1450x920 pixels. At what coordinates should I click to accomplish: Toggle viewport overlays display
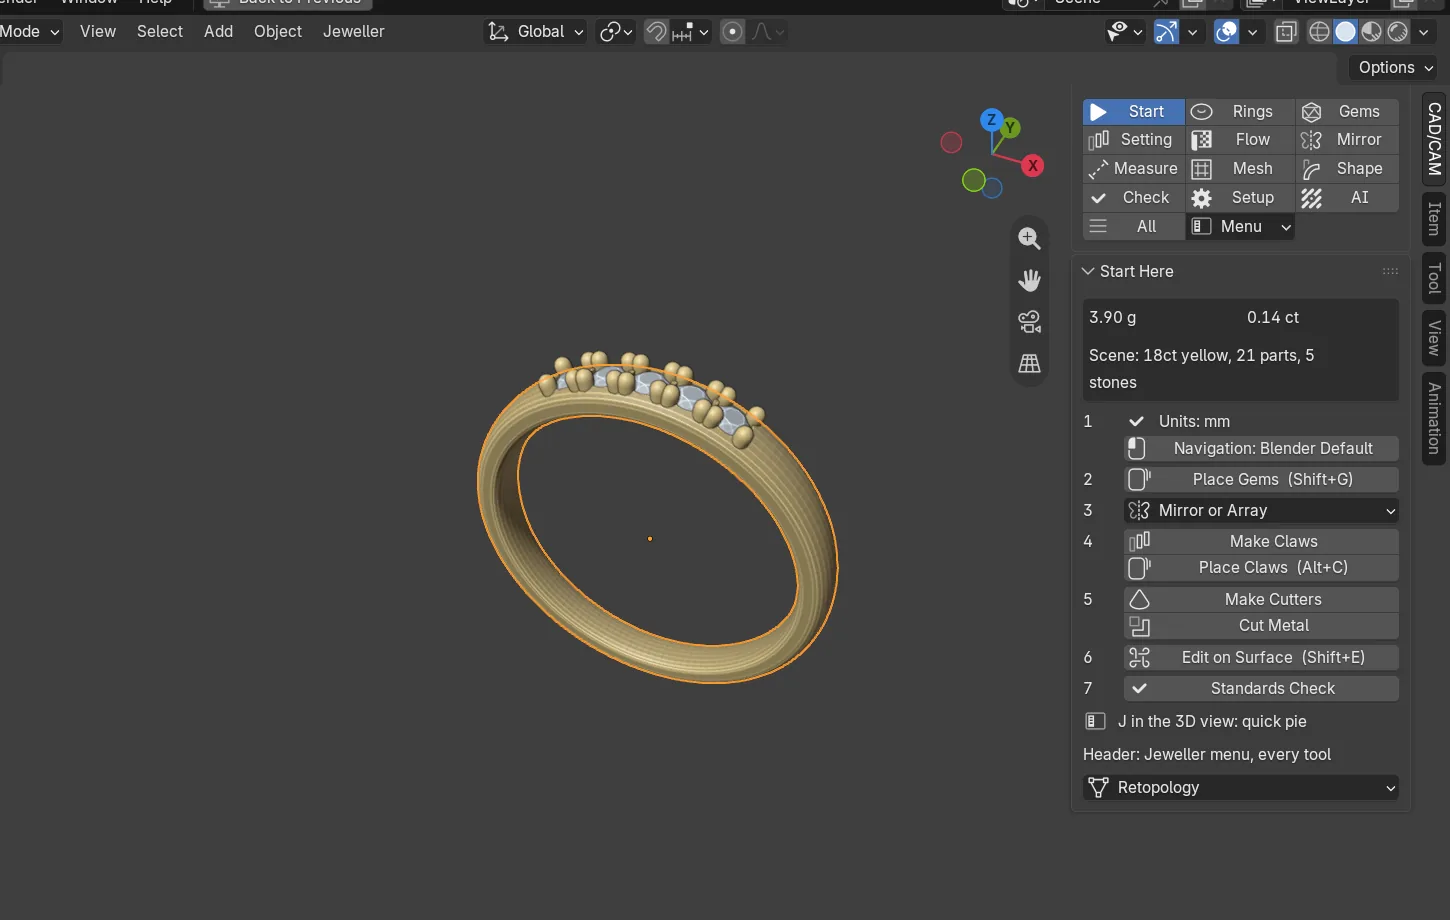[x=1226, y=32]
